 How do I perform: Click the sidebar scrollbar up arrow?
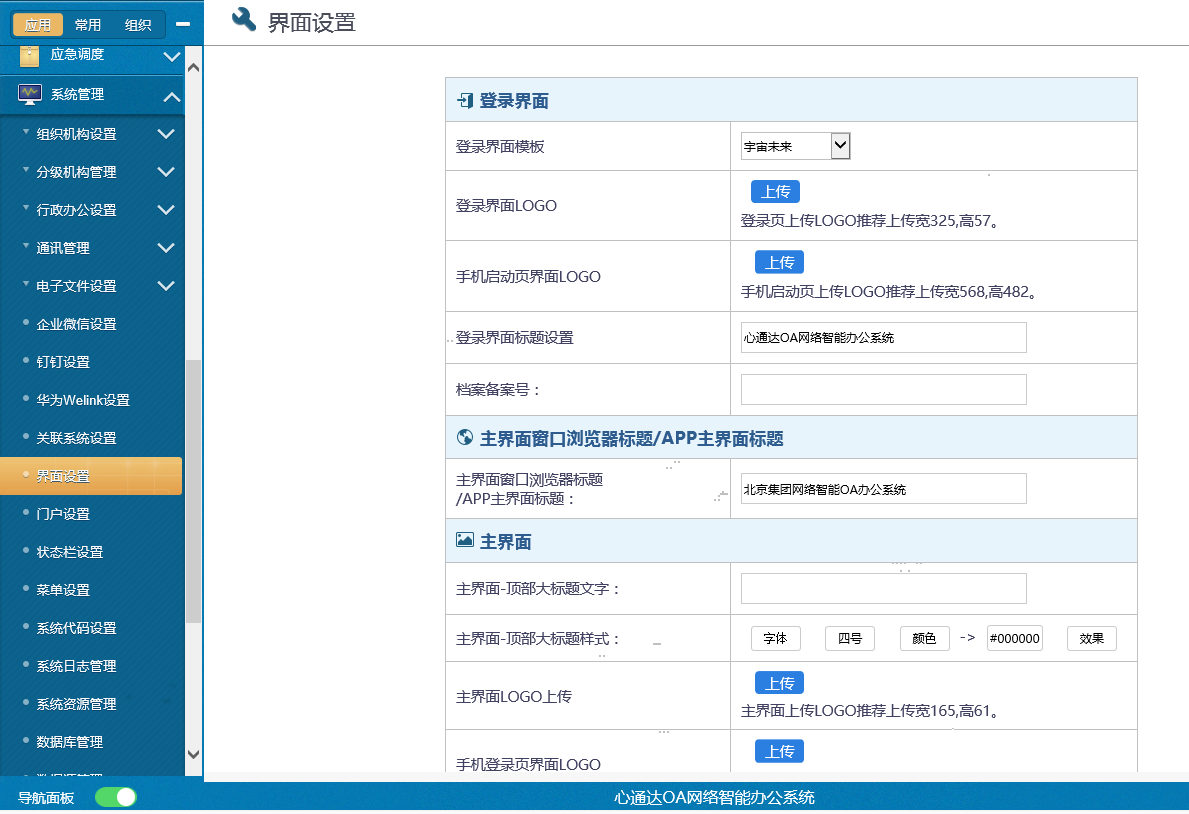pos(193,68)
